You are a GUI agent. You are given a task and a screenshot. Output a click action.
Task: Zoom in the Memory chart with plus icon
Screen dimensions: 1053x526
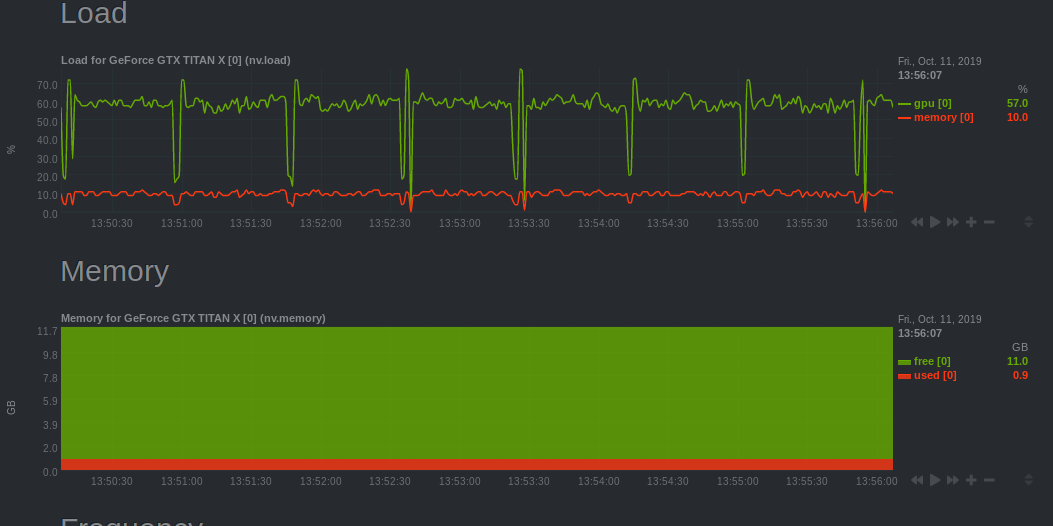[x=971, y=480]
